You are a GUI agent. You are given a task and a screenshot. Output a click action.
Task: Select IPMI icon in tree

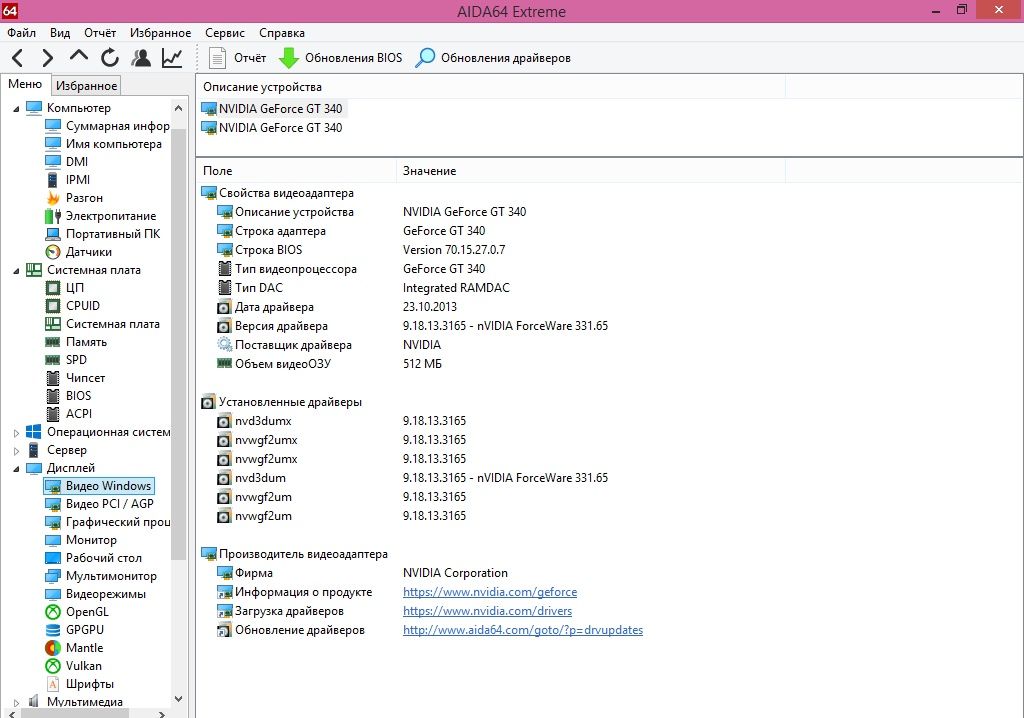[x=53, y=180]
